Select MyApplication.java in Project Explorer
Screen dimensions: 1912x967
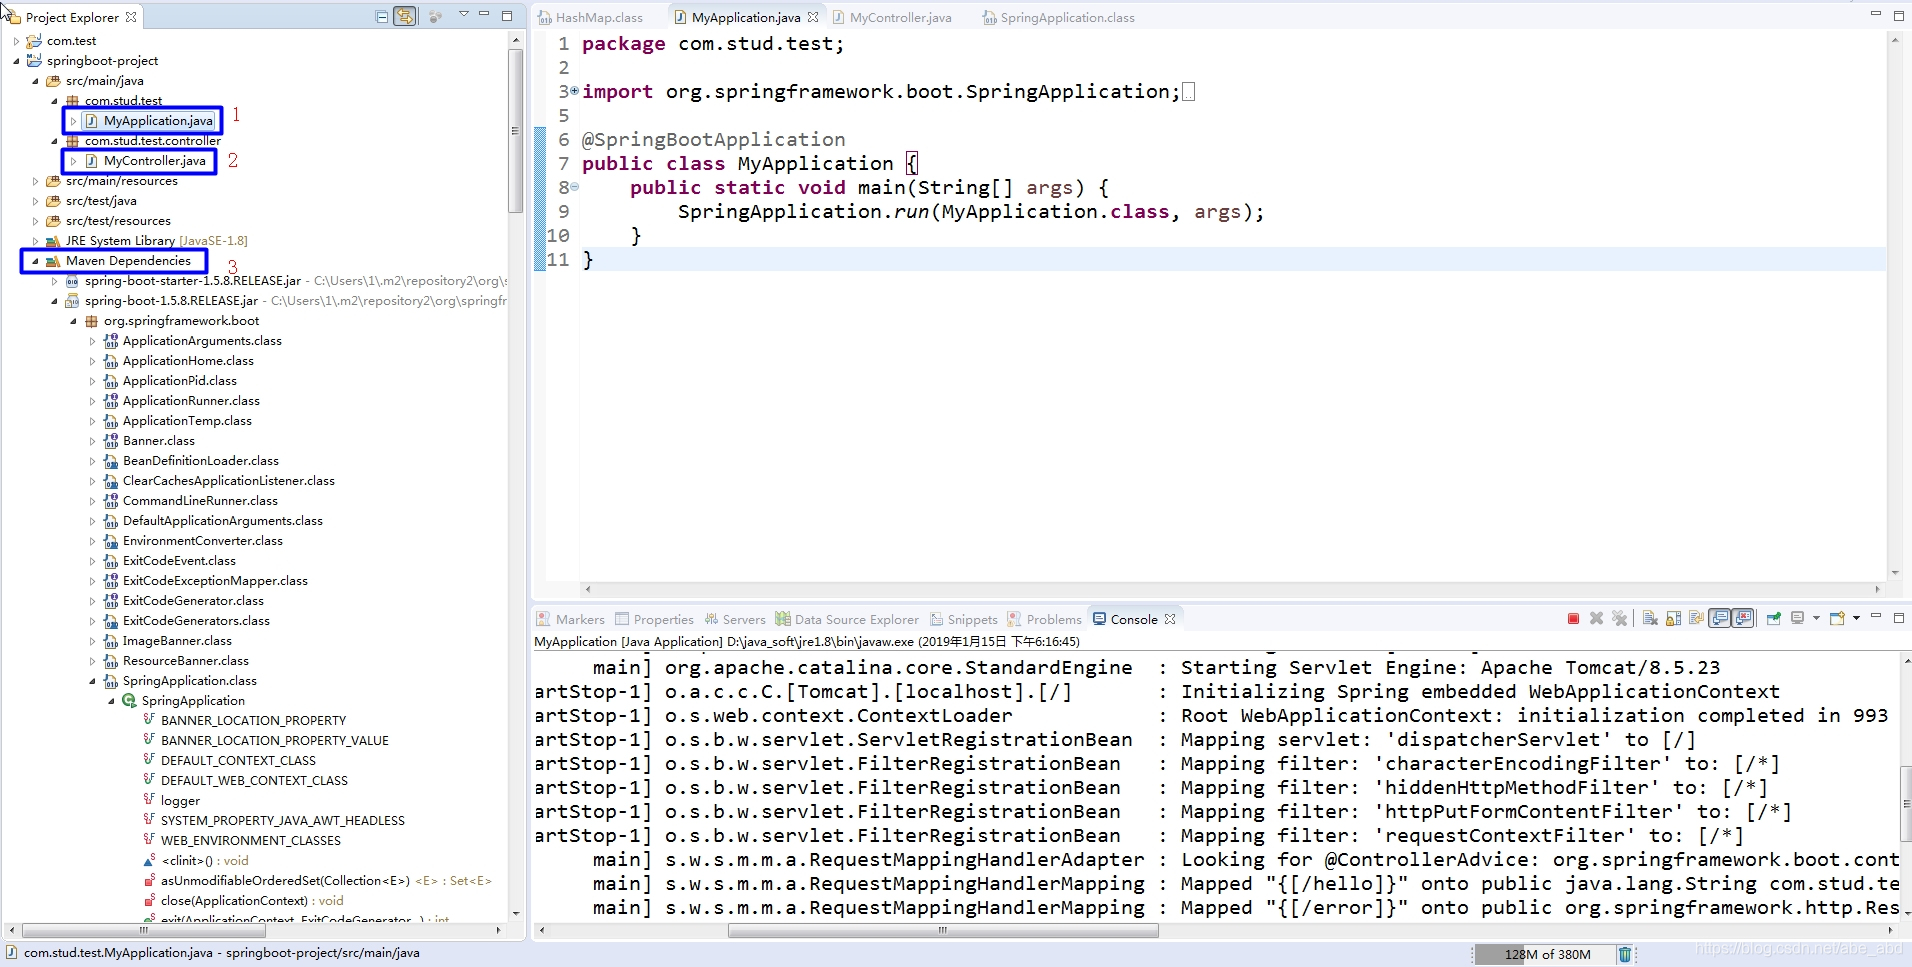pyautogui.click(x=158, y=121)
